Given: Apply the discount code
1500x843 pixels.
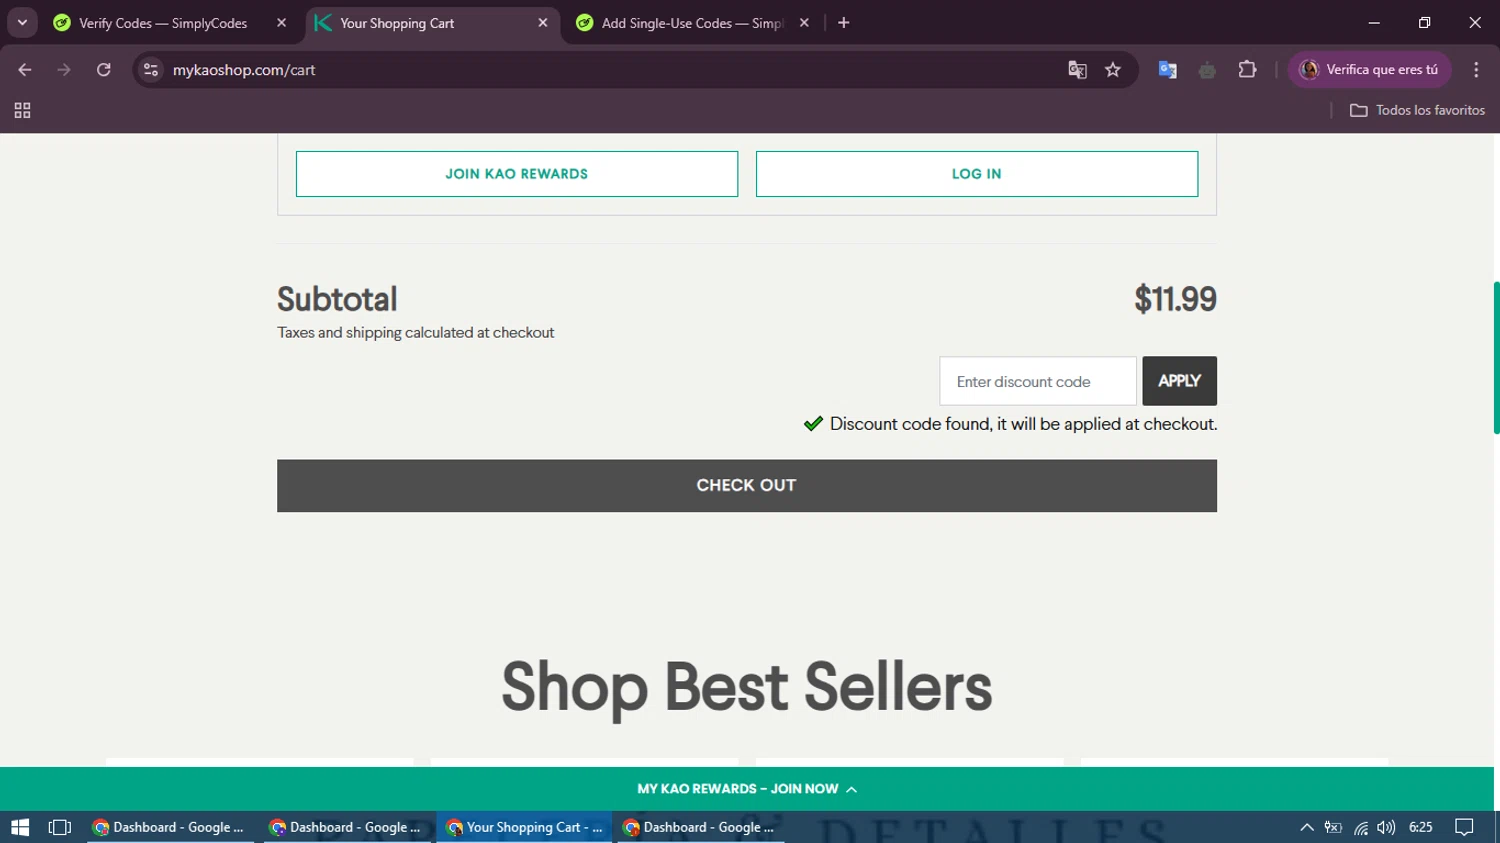Looking at the screenshot, I should [x=1180, y=381].
